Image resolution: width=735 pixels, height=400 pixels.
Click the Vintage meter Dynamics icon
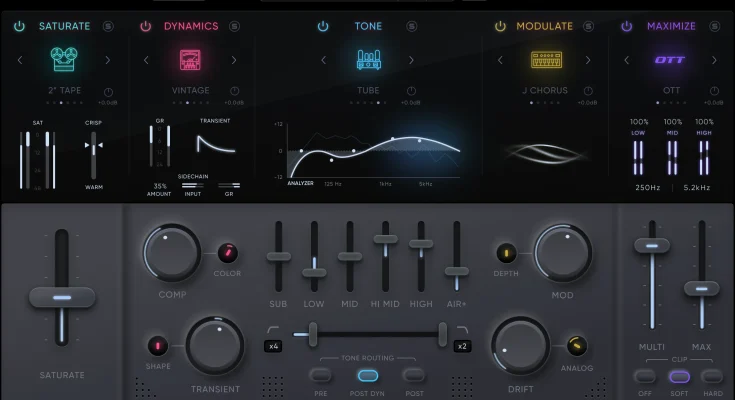(x=190, y=60)
